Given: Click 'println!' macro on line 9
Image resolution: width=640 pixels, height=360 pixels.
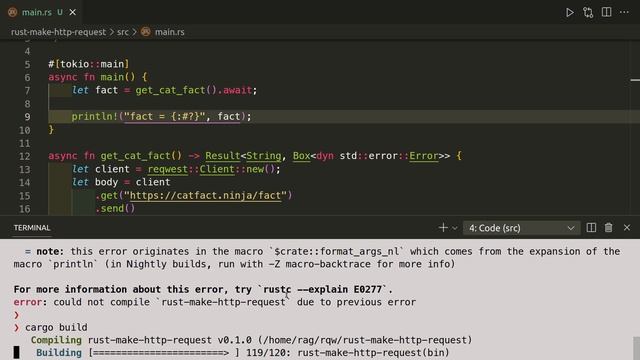Looking at the screenshot, I should (95, 116).
